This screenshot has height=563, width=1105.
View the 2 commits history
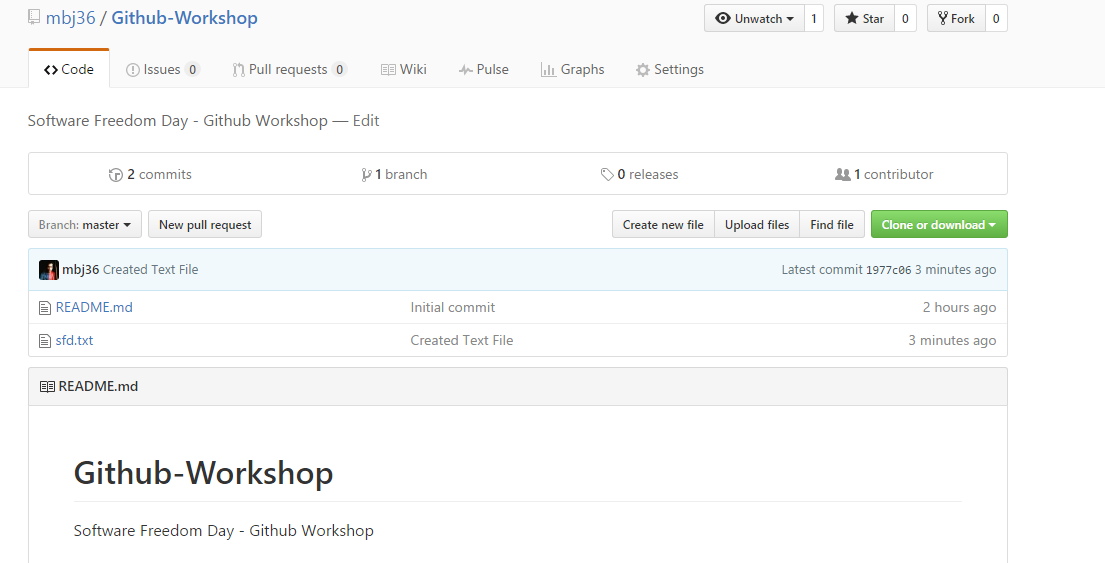click(150, 174)
